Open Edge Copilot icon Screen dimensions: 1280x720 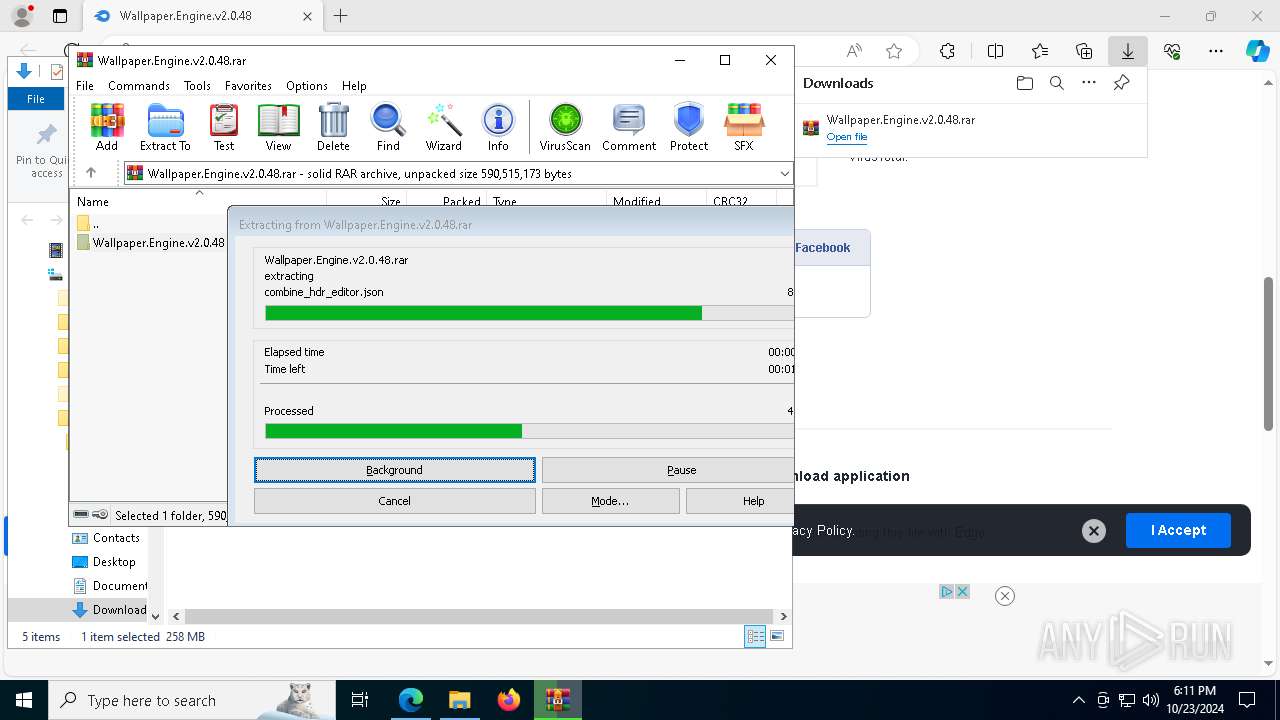click(x=1257, y=51)
